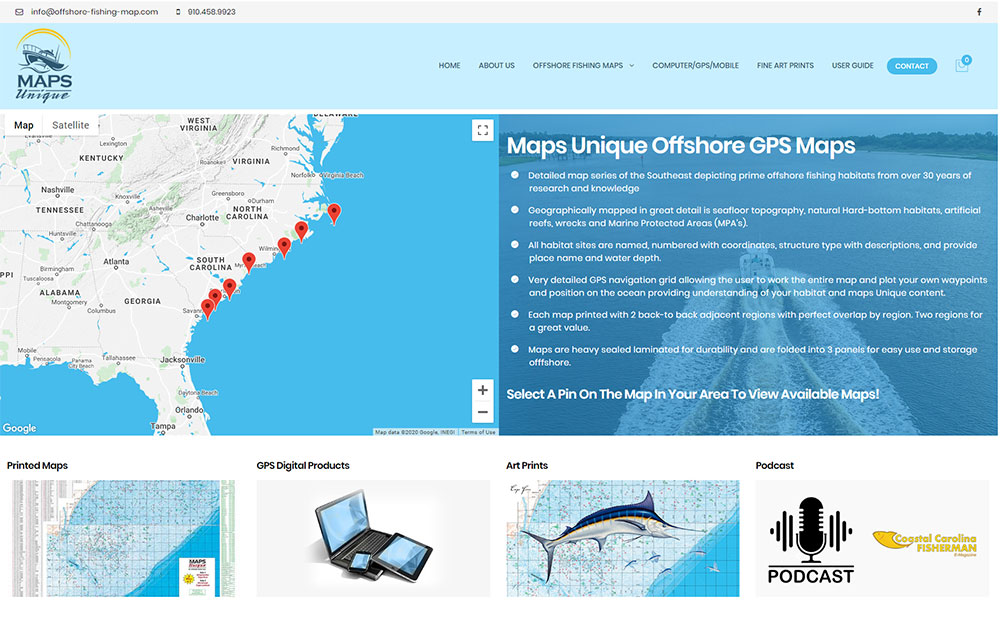Click the envelope email icon
This screenshot has height=643, width=1000.
19,11
